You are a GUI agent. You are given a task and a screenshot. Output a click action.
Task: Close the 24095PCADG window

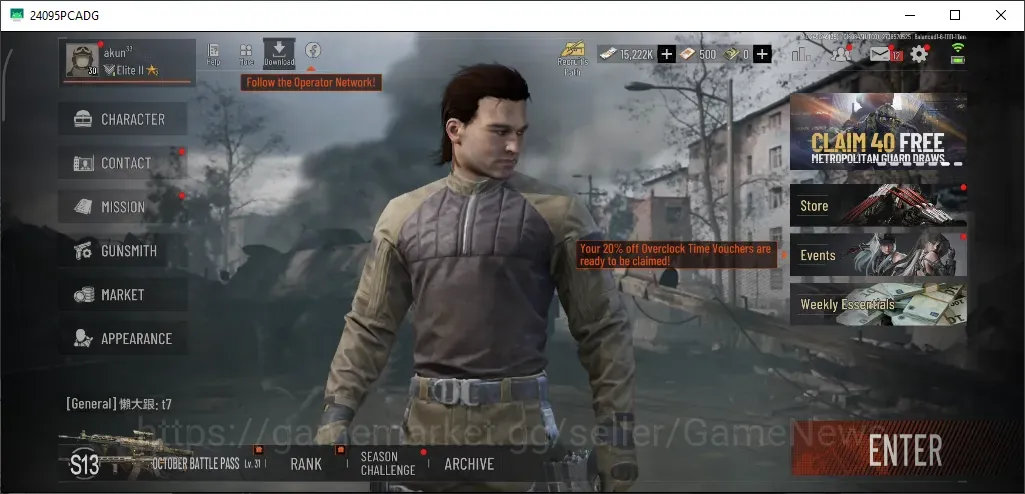[x=1000, y=15]
